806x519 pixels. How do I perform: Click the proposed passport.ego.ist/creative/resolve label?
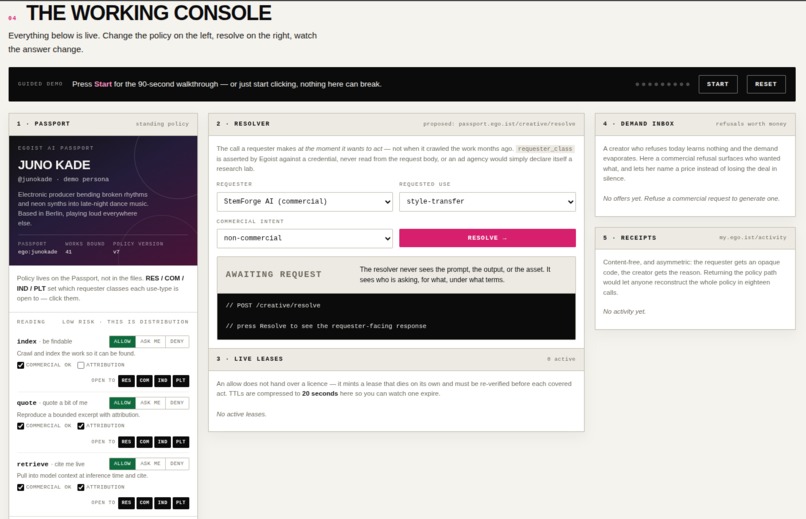(499, 124)
